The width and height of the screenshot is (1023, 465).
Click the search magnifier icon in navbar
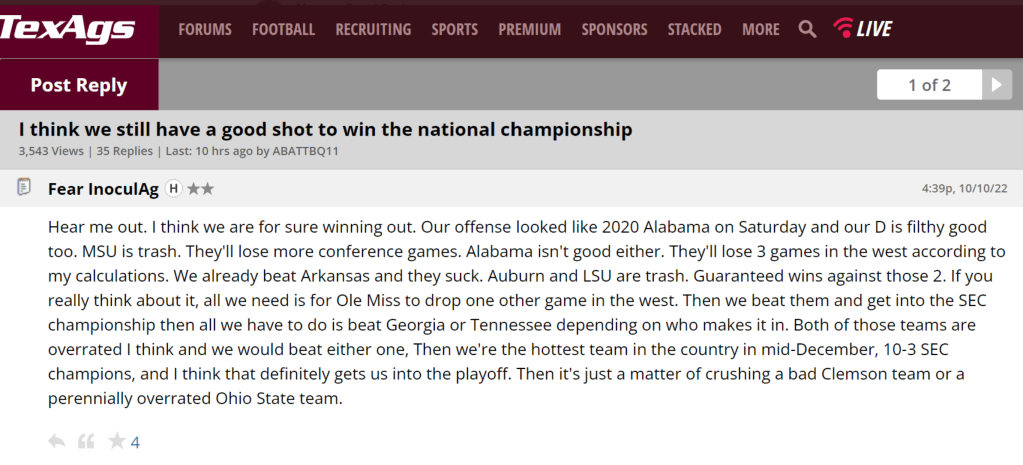tap(807, 29)
